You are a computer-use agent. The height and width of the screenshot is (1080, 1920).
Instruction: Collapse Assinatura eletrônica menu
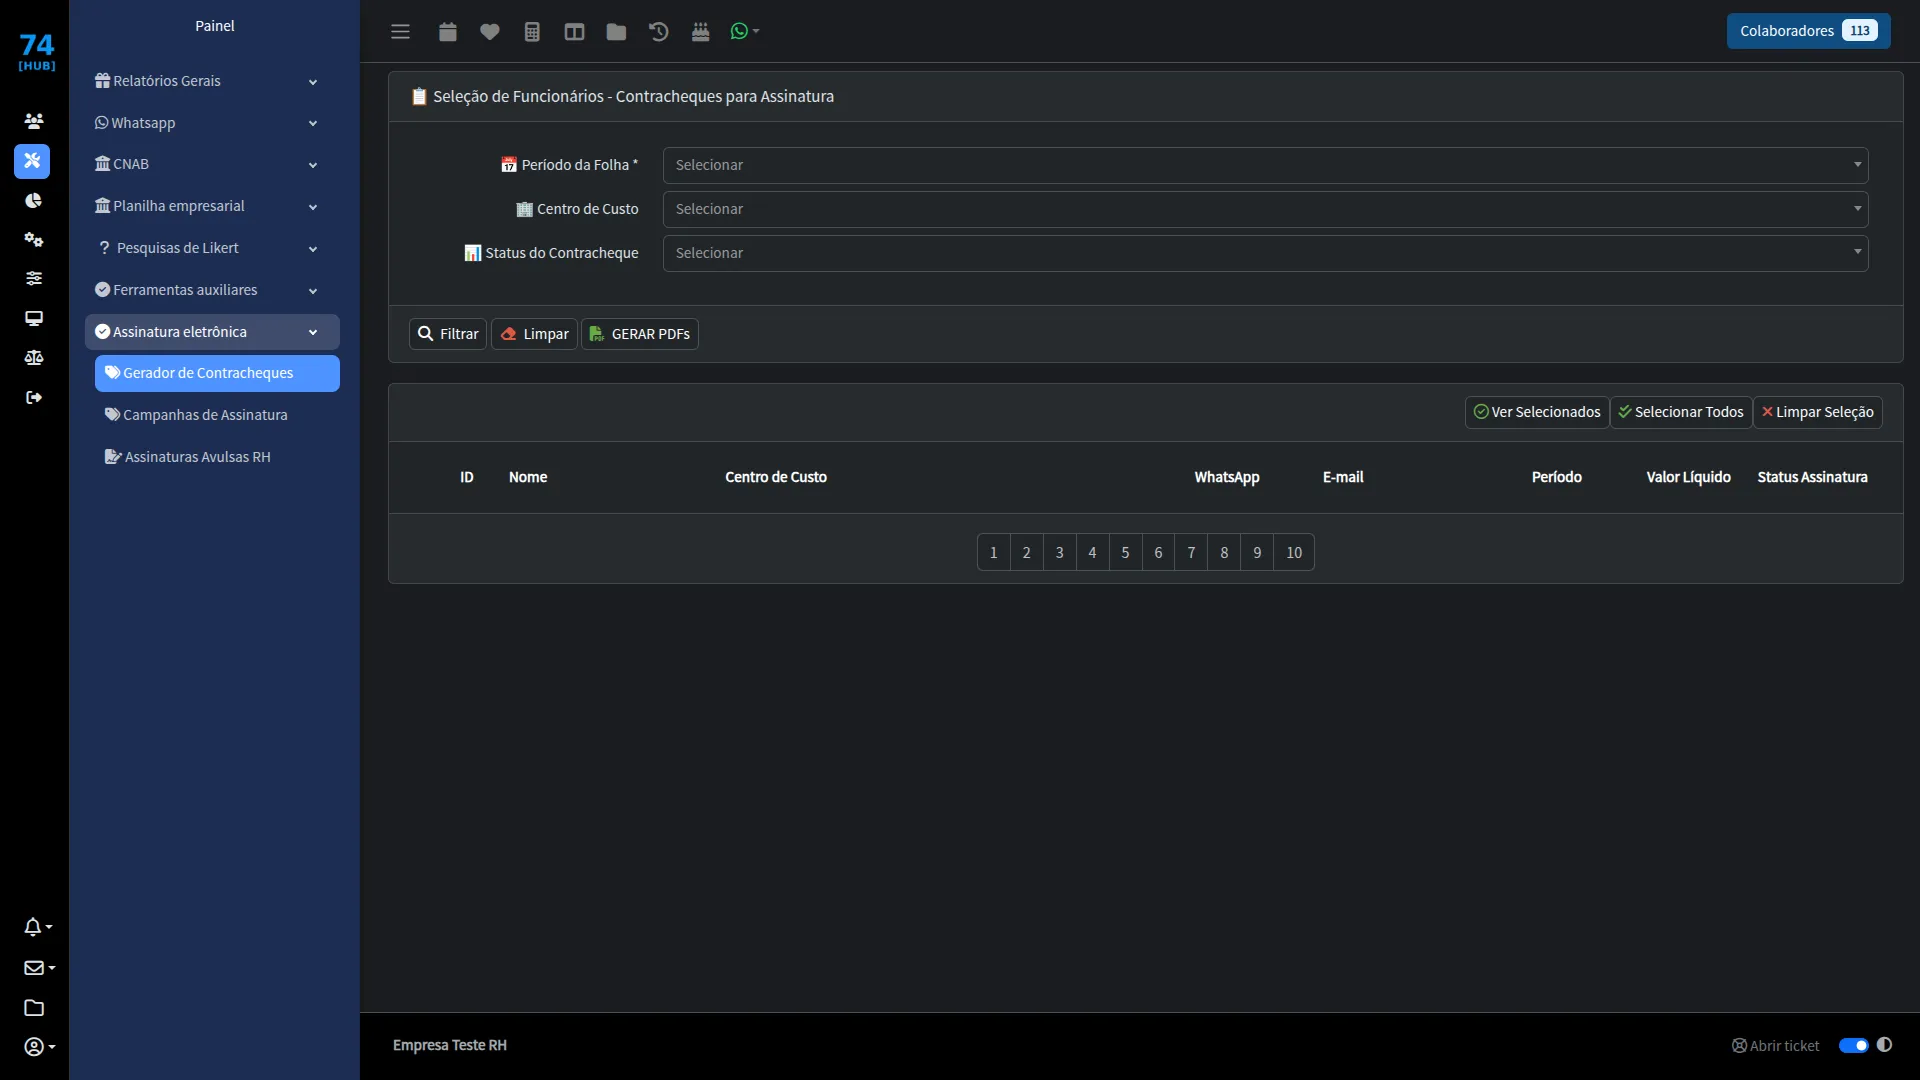coord(212,332)
